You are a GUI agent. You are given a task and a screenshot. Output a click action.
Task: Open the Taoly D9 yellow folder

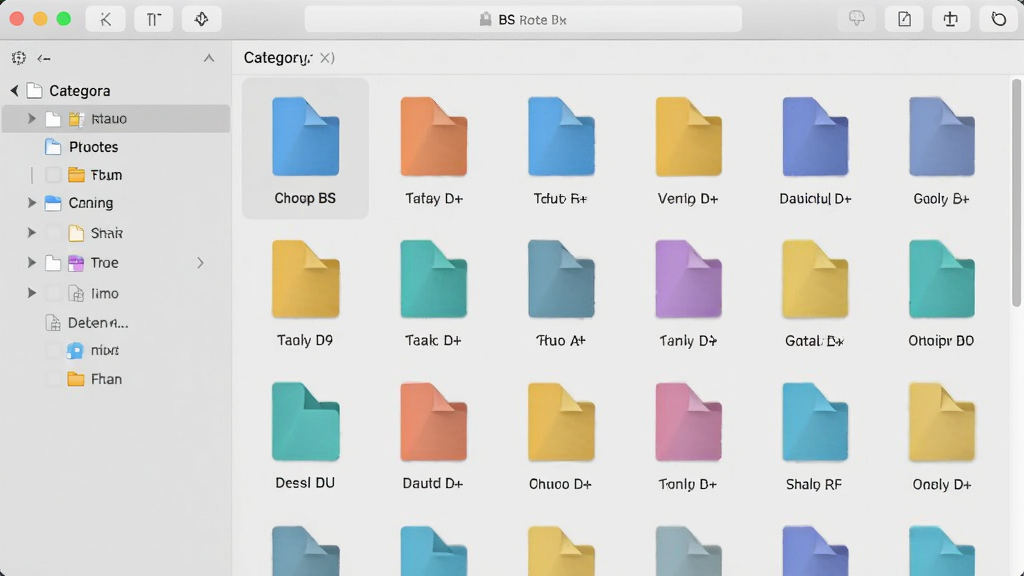click(305, 279)
